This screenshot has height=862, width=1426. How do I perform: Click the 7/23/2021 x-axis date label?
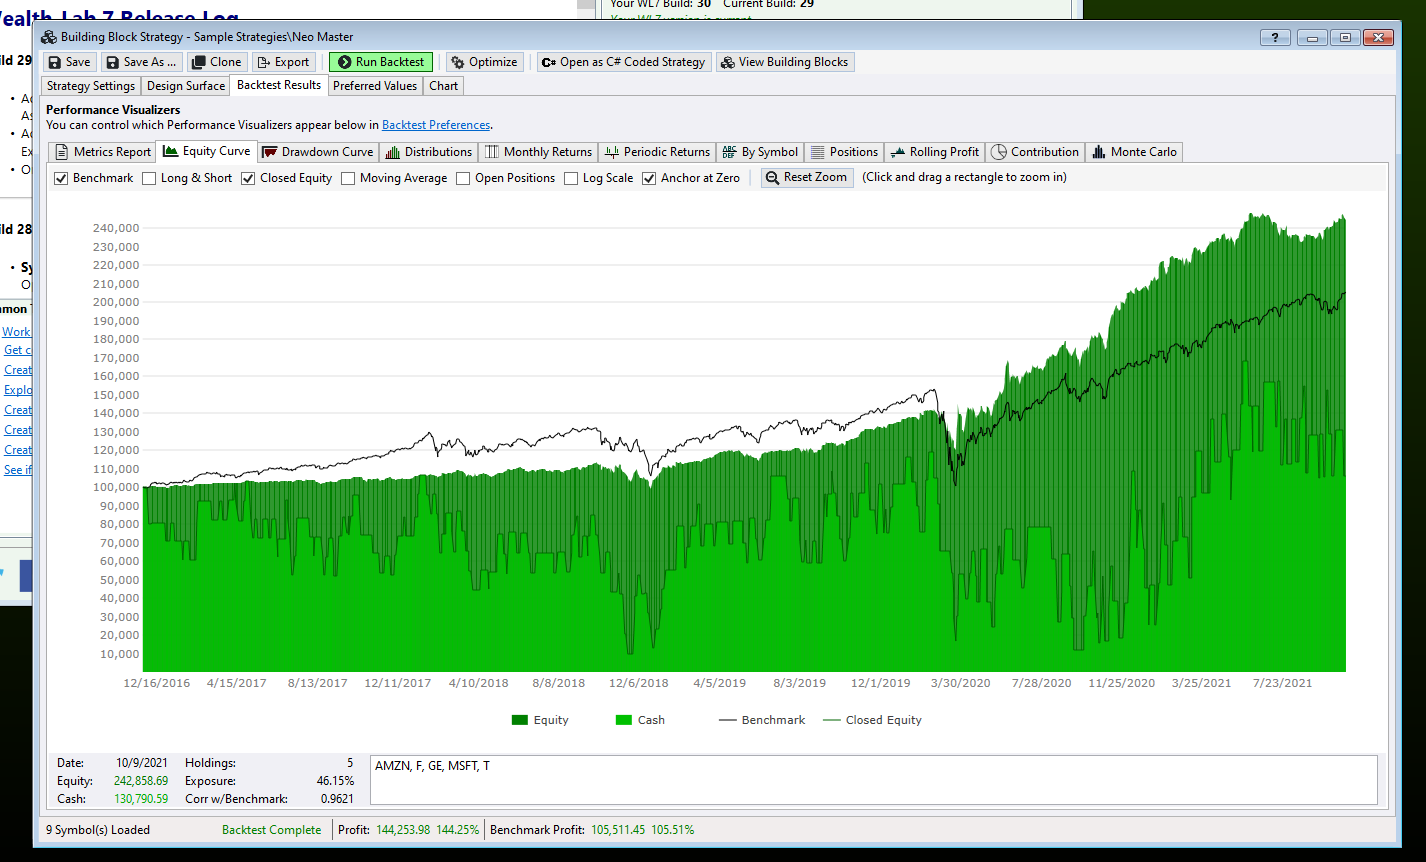[x=1283, y=683]
